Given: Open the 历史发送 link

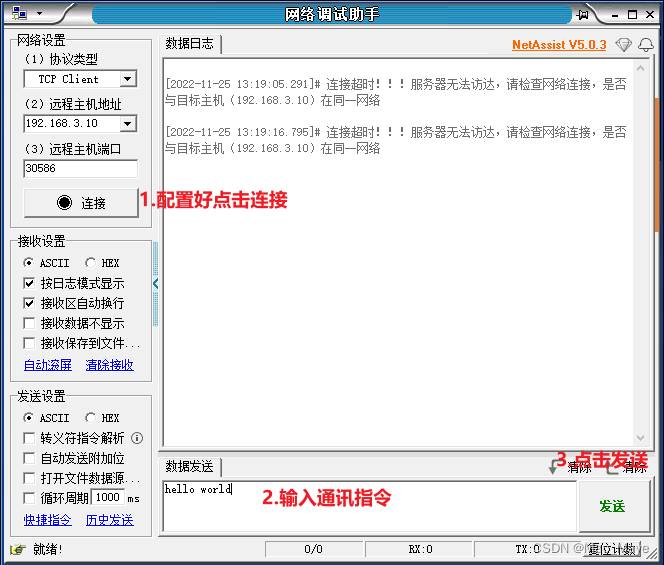Looking at the screenshot, I should pyautogui.click(x=110, y=520).
